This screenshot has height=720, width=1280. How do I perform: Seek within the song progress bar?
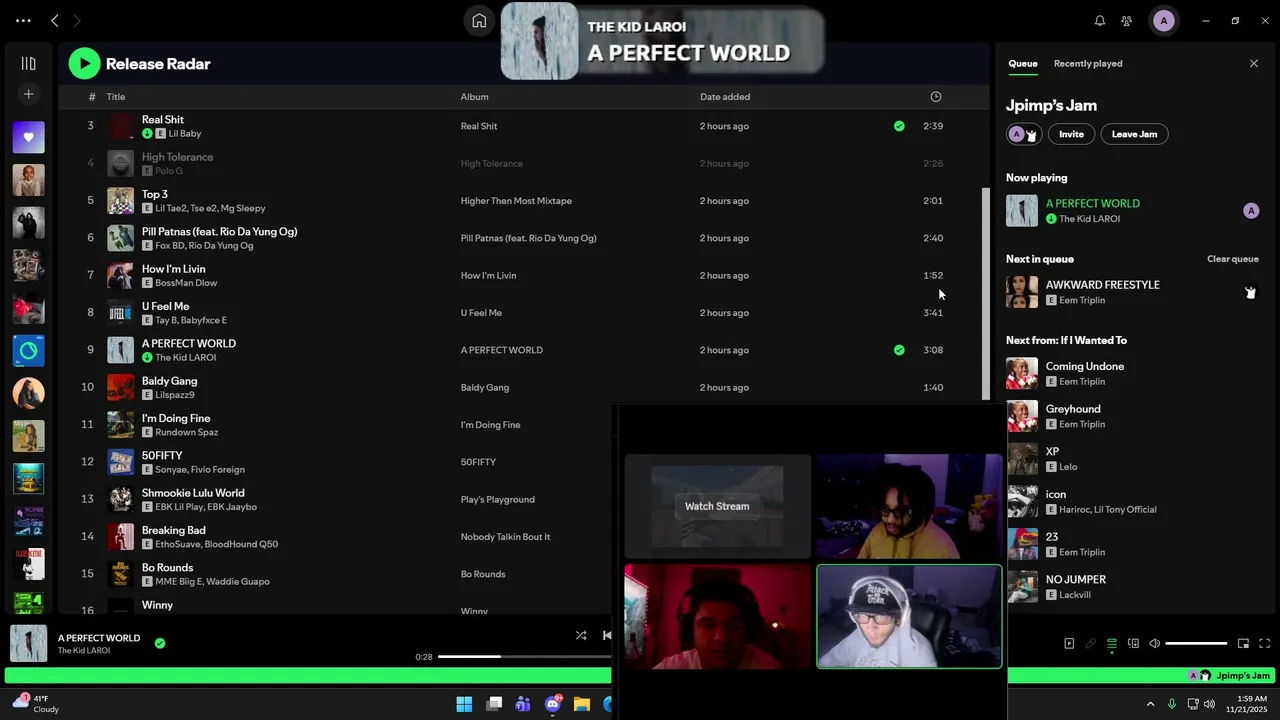pos(524,657)
